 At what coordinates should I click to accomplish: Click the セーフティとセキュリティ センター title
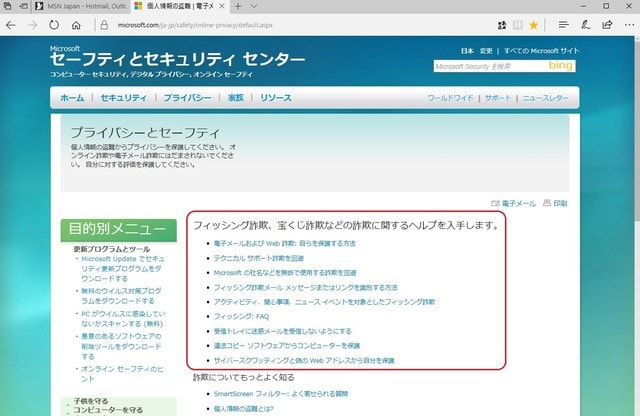pyautogui.click(x=177, y=60)
